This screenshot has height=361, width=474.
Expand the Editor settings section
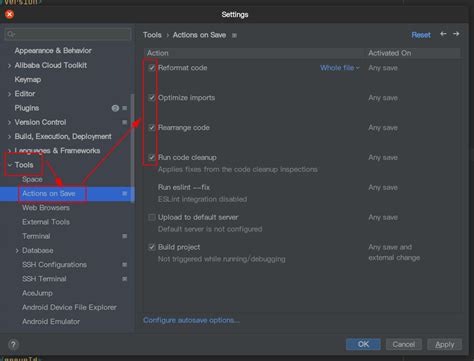click(x=9, y=94)
